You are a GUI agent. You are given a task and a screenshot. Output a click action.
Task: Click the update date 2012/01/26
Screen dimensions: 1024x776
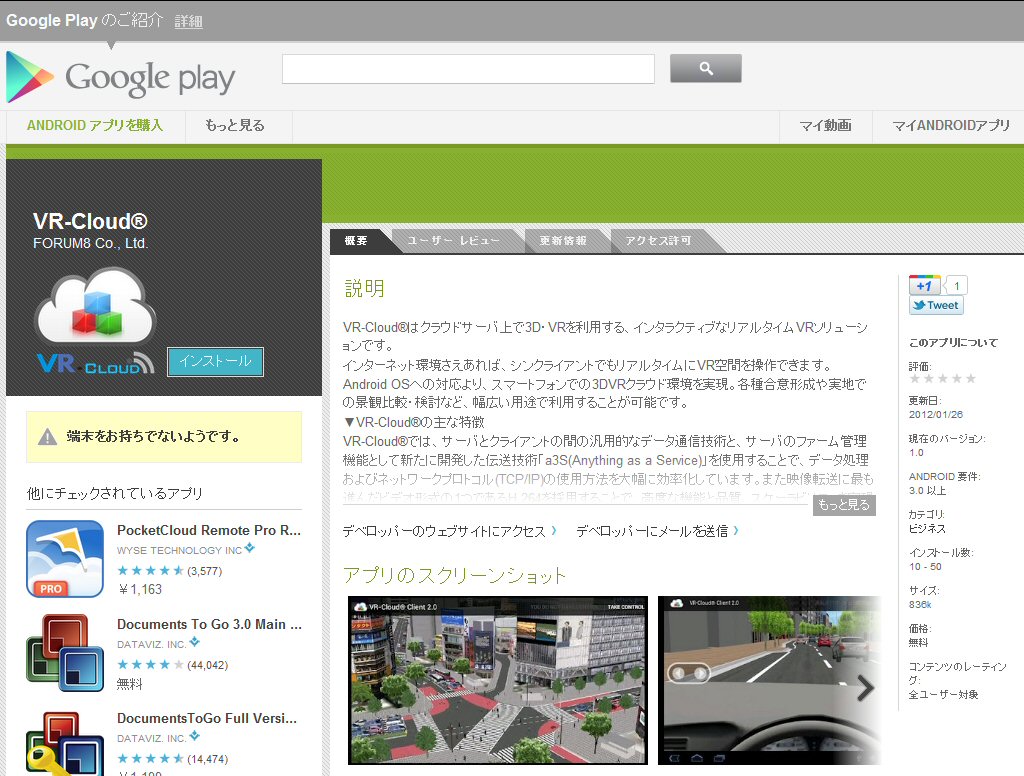pos(936,415)
